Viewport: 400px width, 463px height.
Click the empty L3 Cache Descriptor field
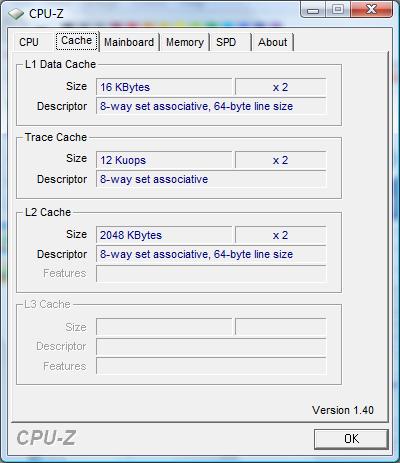point(211,347)
